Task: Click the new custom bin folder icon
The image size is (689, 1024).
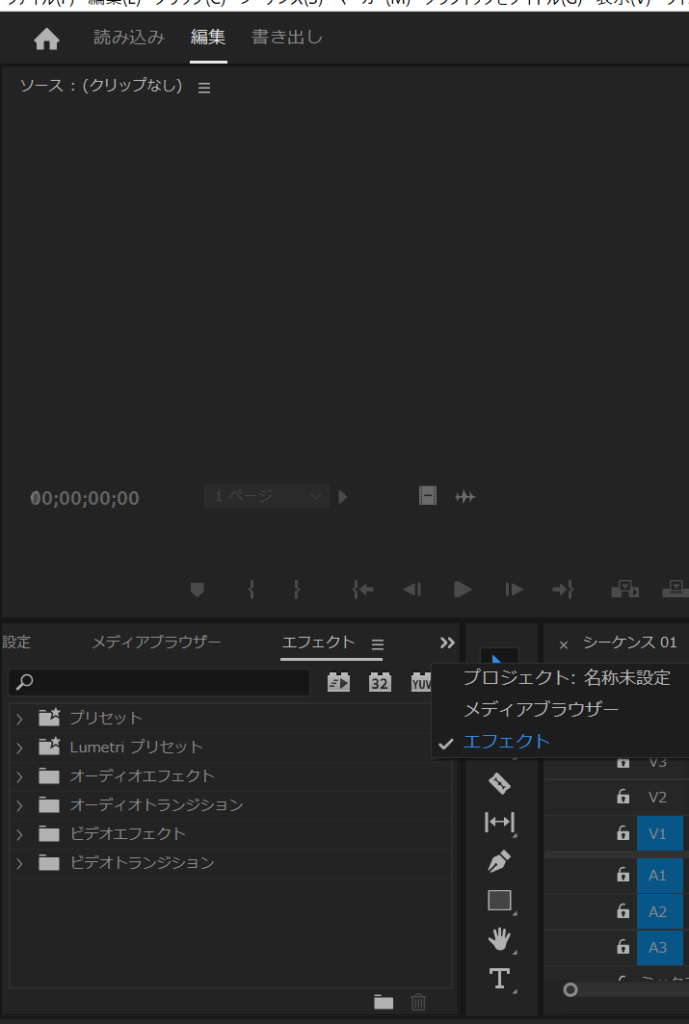Action: tap(384, 1002)
